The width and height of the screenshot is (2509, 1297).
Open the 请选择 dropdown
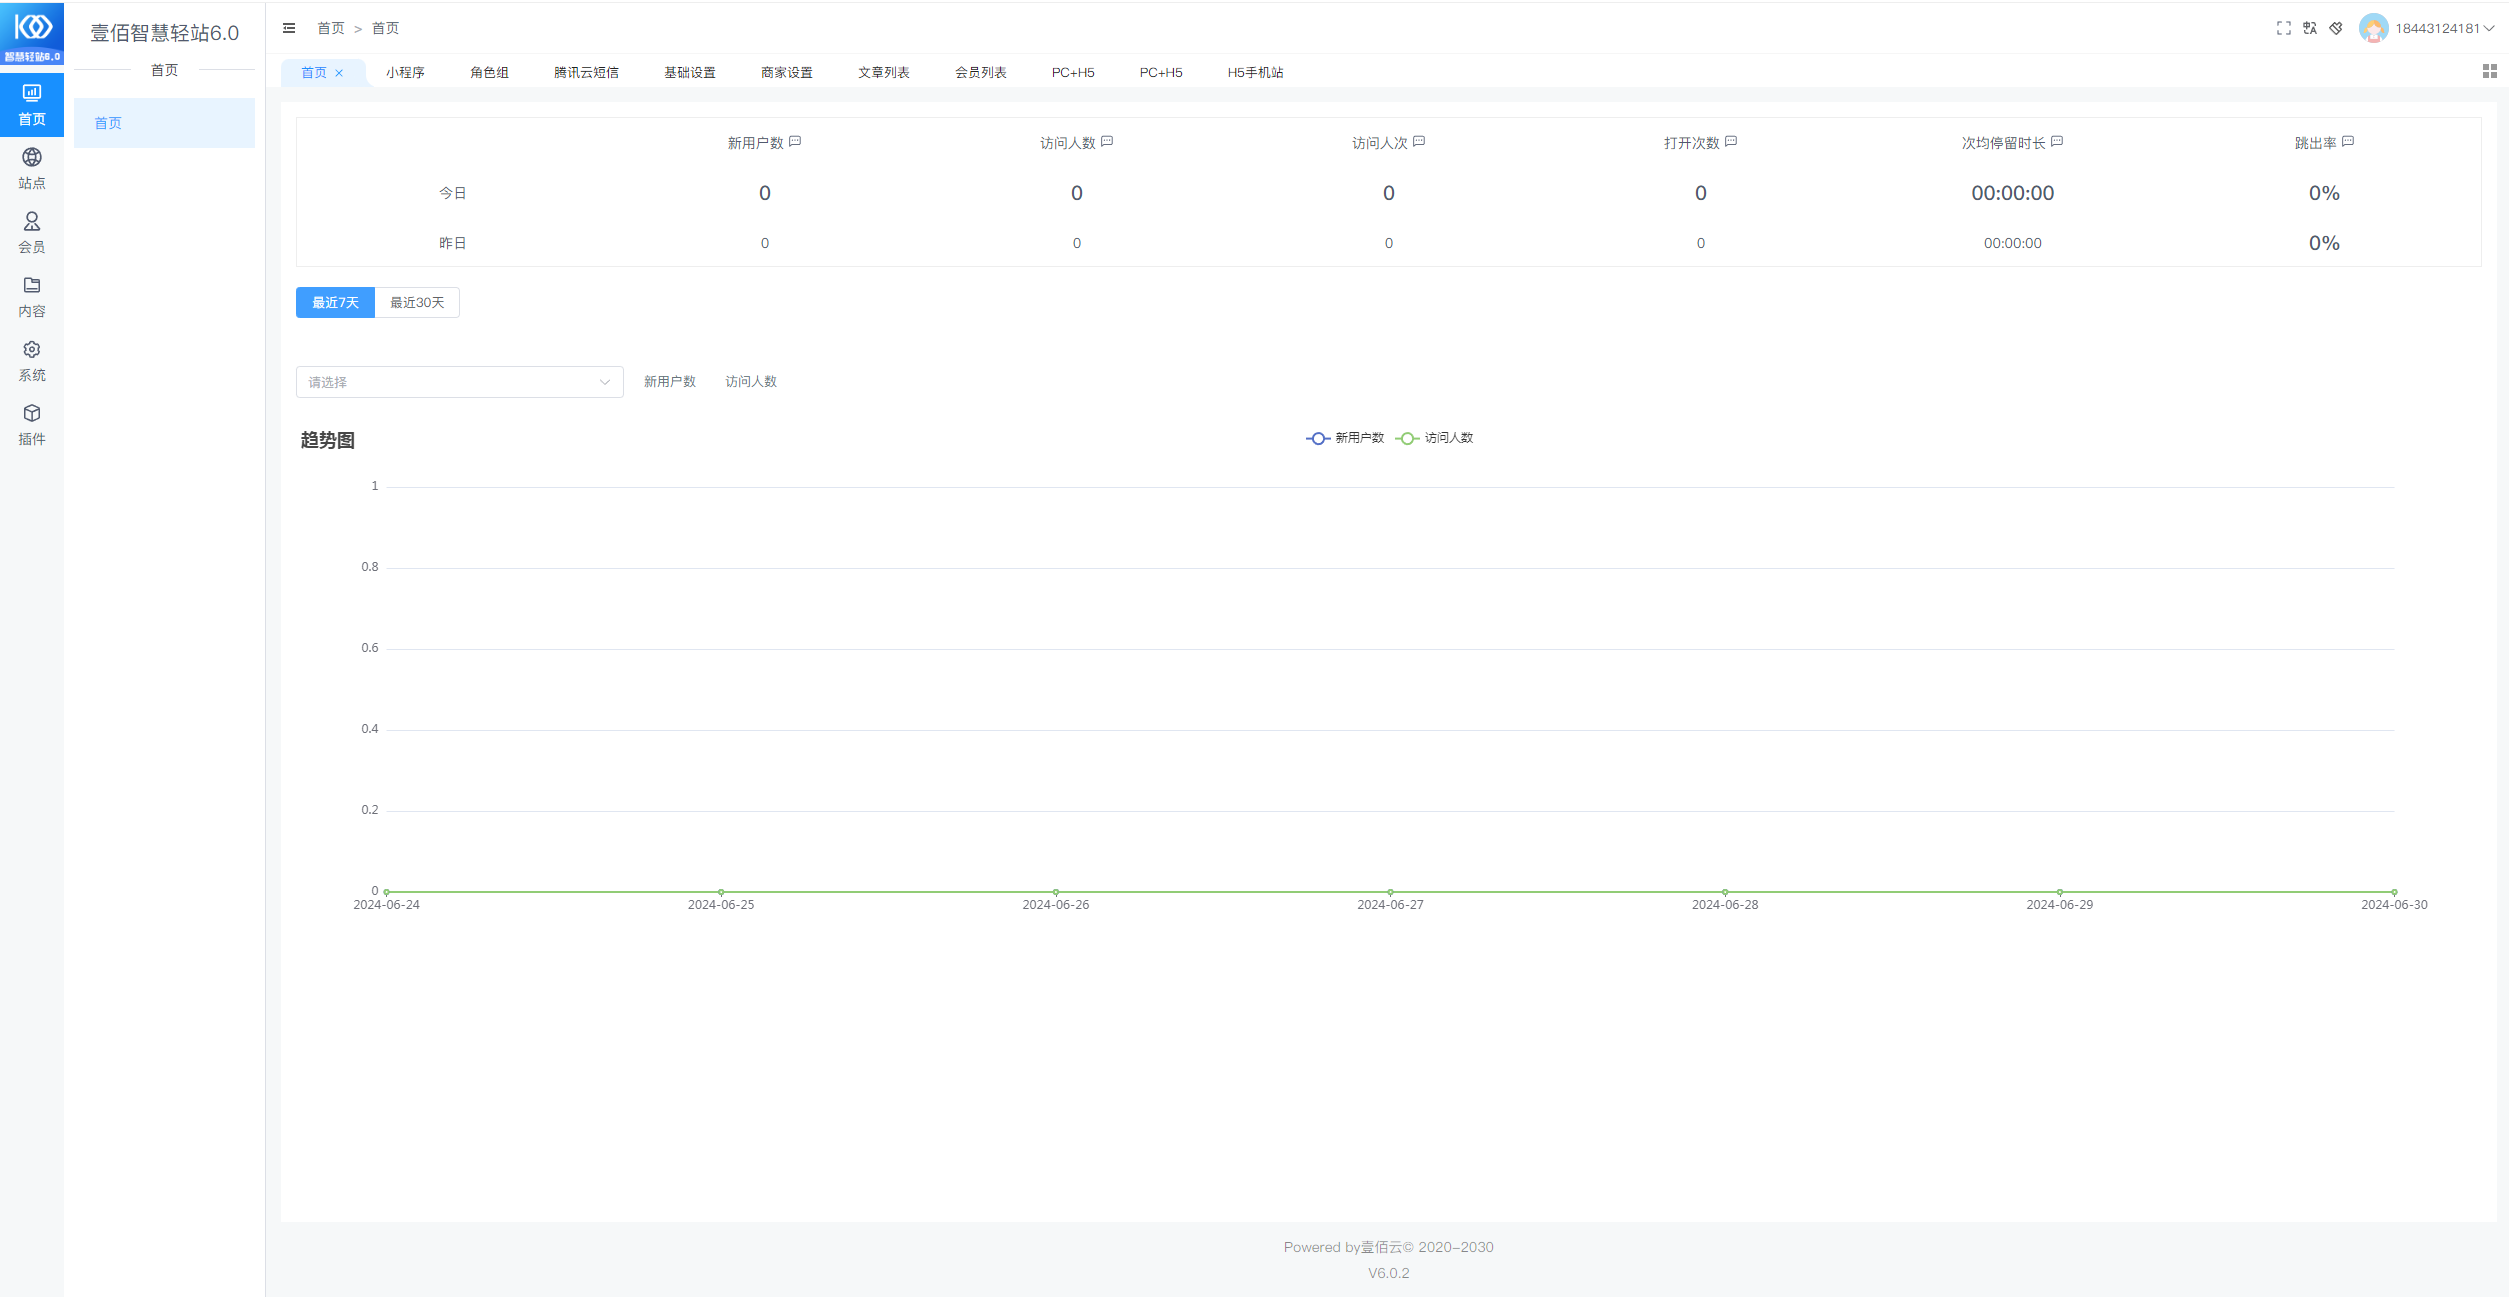click(x=459, y=382)
